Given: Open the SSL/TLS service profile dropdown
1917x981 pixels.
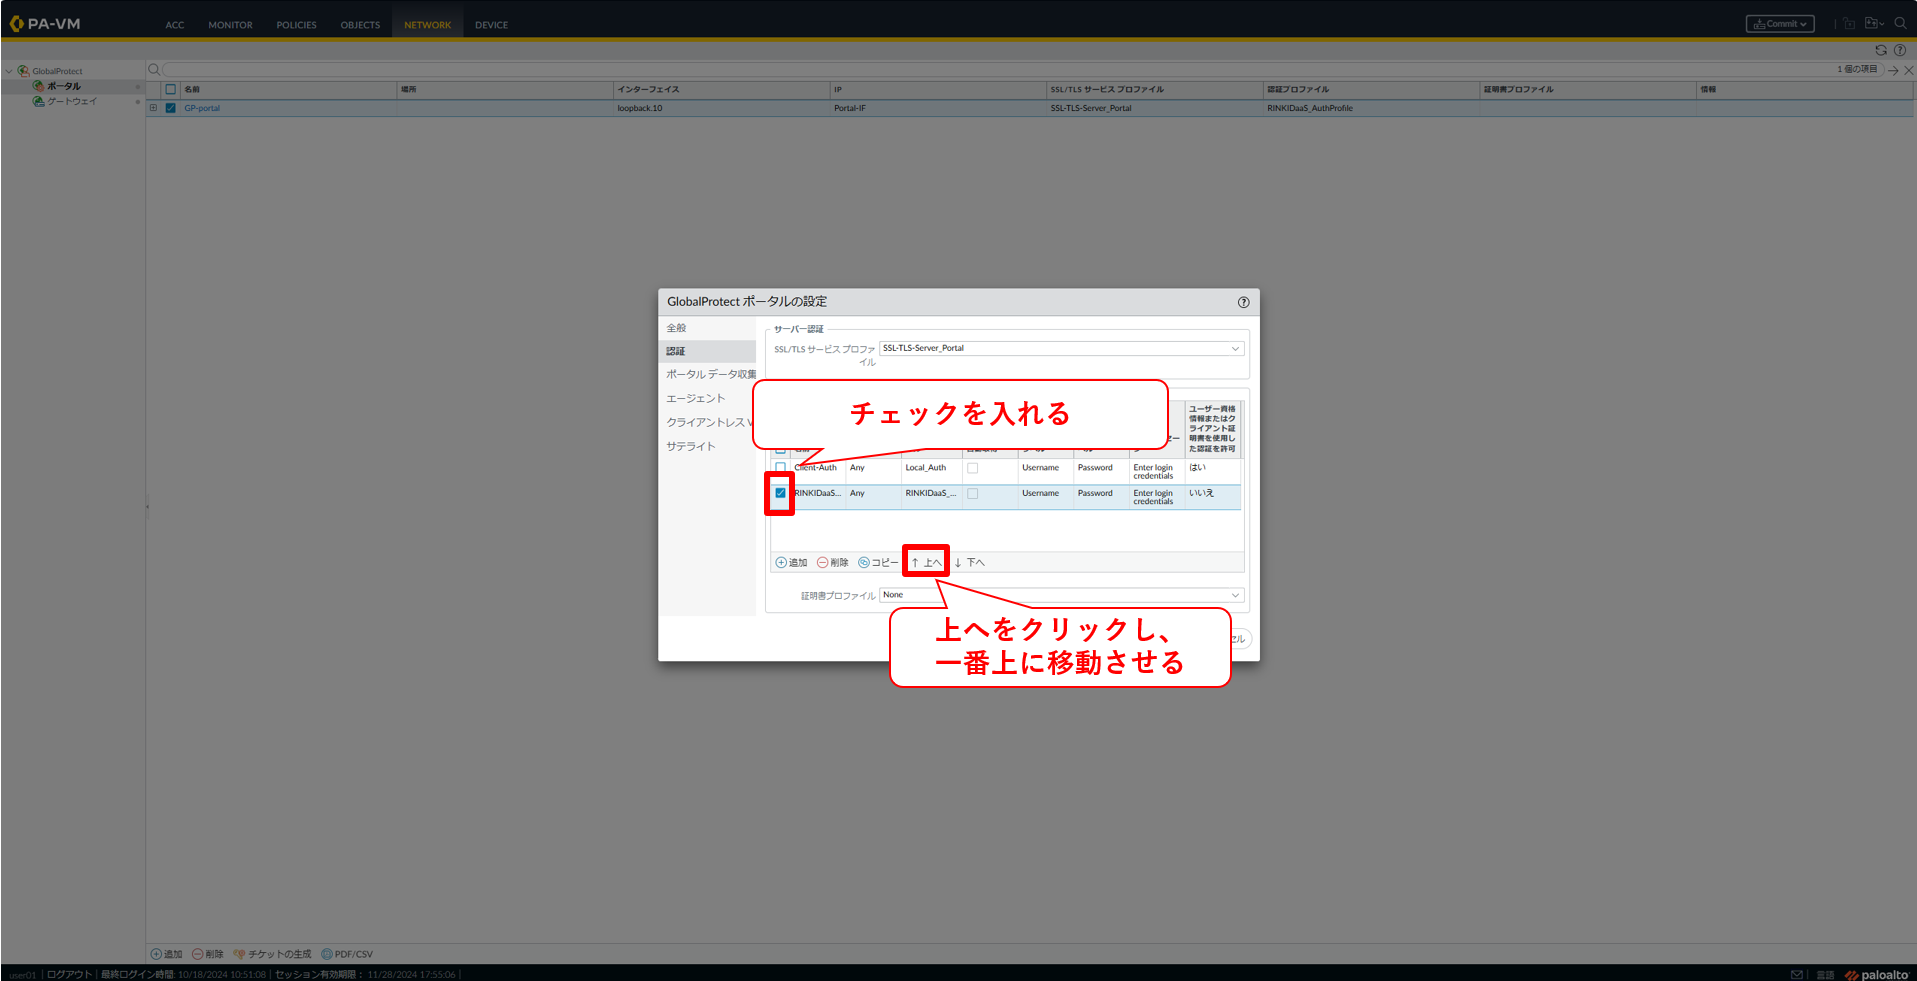Looking at the screenshot, I should click(x=1235, y=349).
